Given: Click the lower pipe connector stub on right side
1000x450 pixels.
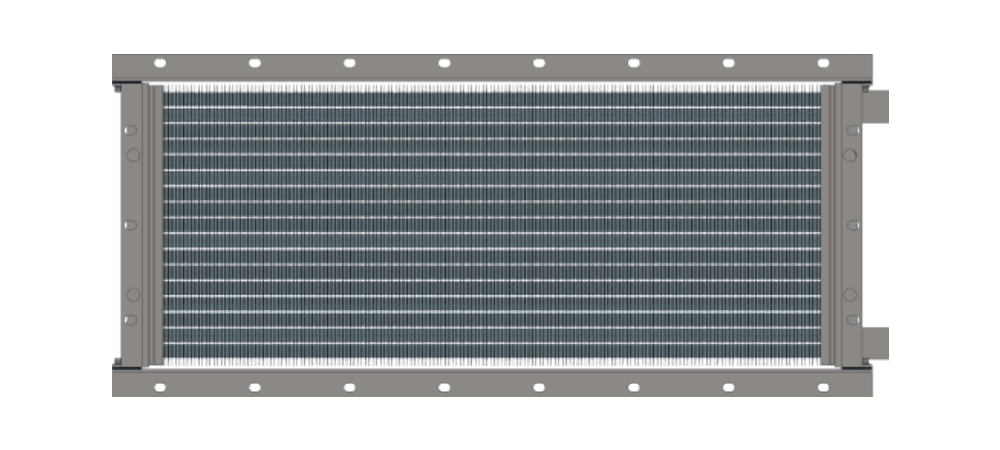Looking at the screenshot, I should [x=876, y=343].
